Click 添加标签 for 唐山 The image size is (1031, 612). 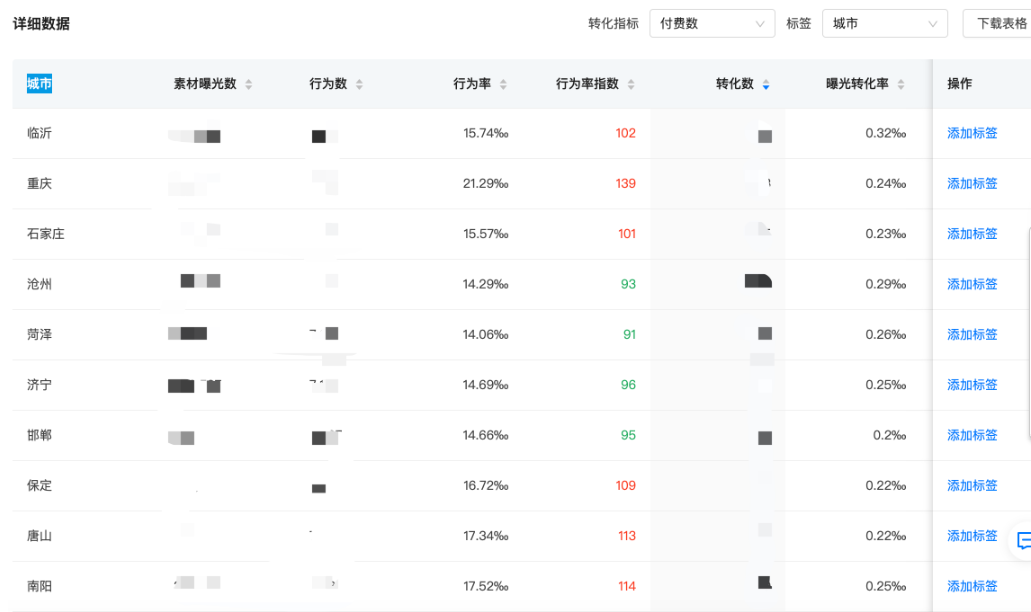pos(970,535)
